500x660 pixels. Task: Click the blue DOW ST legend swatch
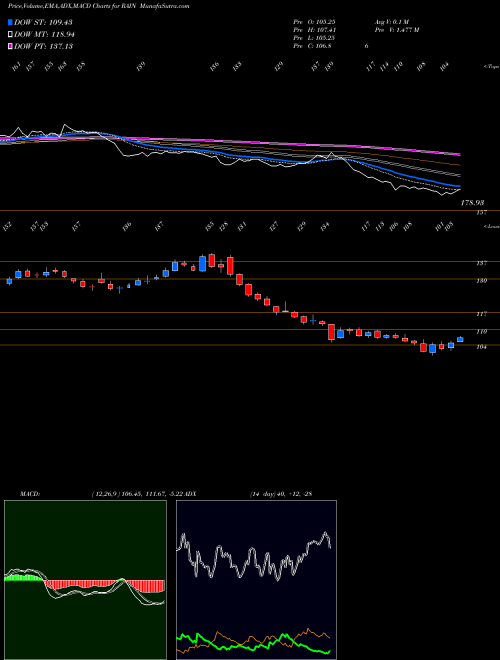pyautogui.click(x=10, y=22)
